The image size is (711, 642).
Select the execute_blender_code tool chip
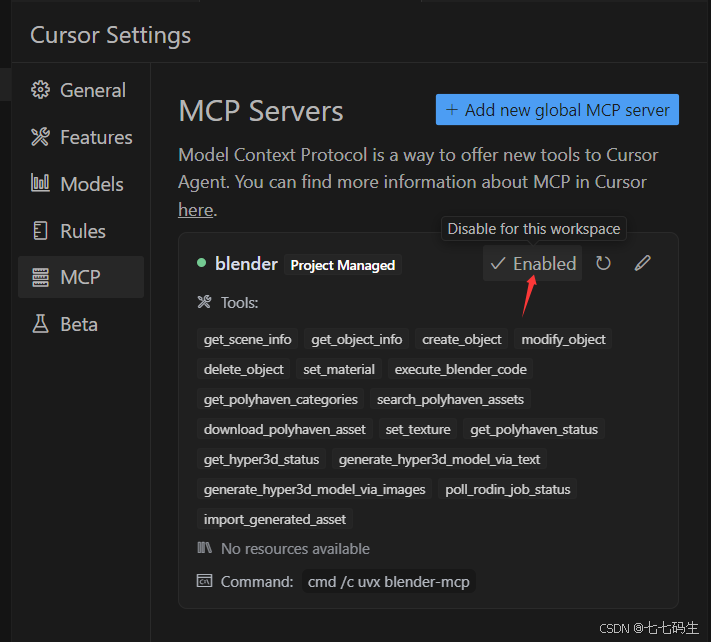460,369
